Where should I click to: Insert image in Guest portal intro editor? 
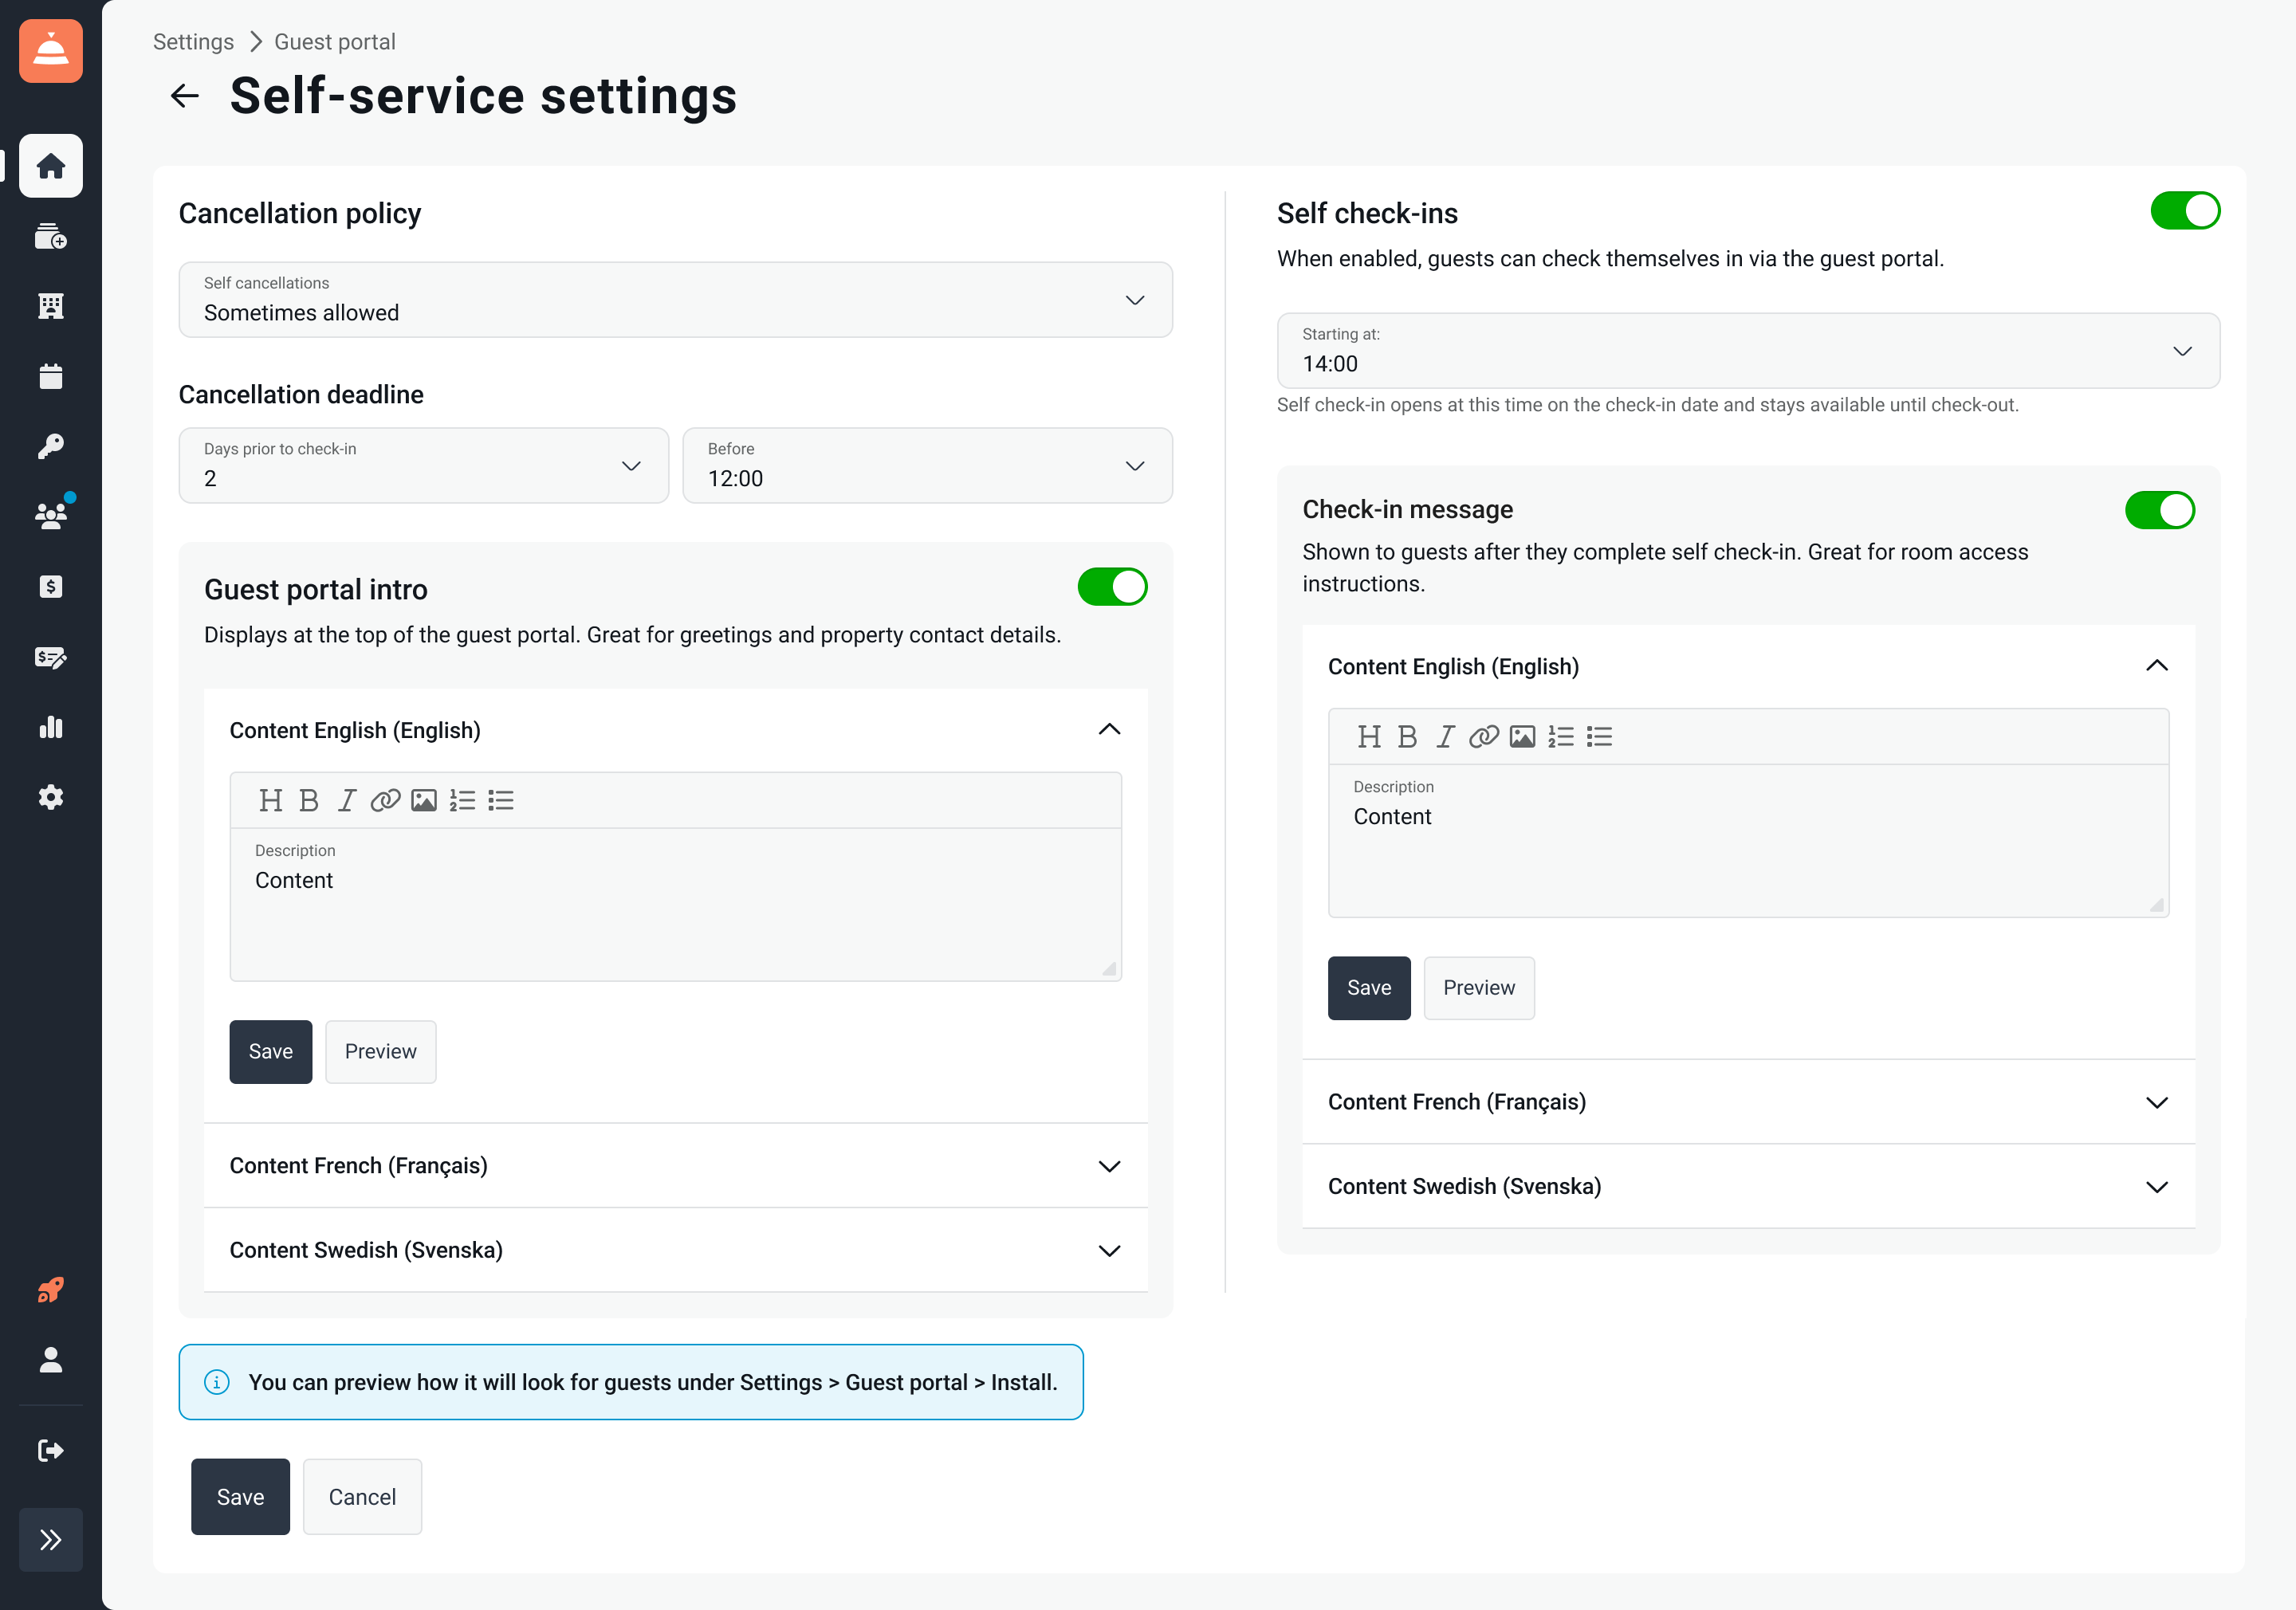coord(424,800)
